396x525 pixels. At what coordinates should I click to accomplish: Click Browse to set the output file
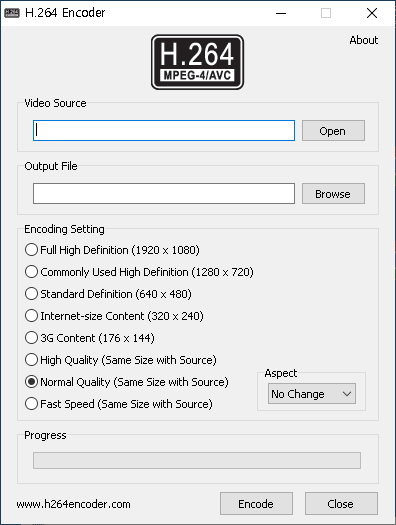coord(333,194)
